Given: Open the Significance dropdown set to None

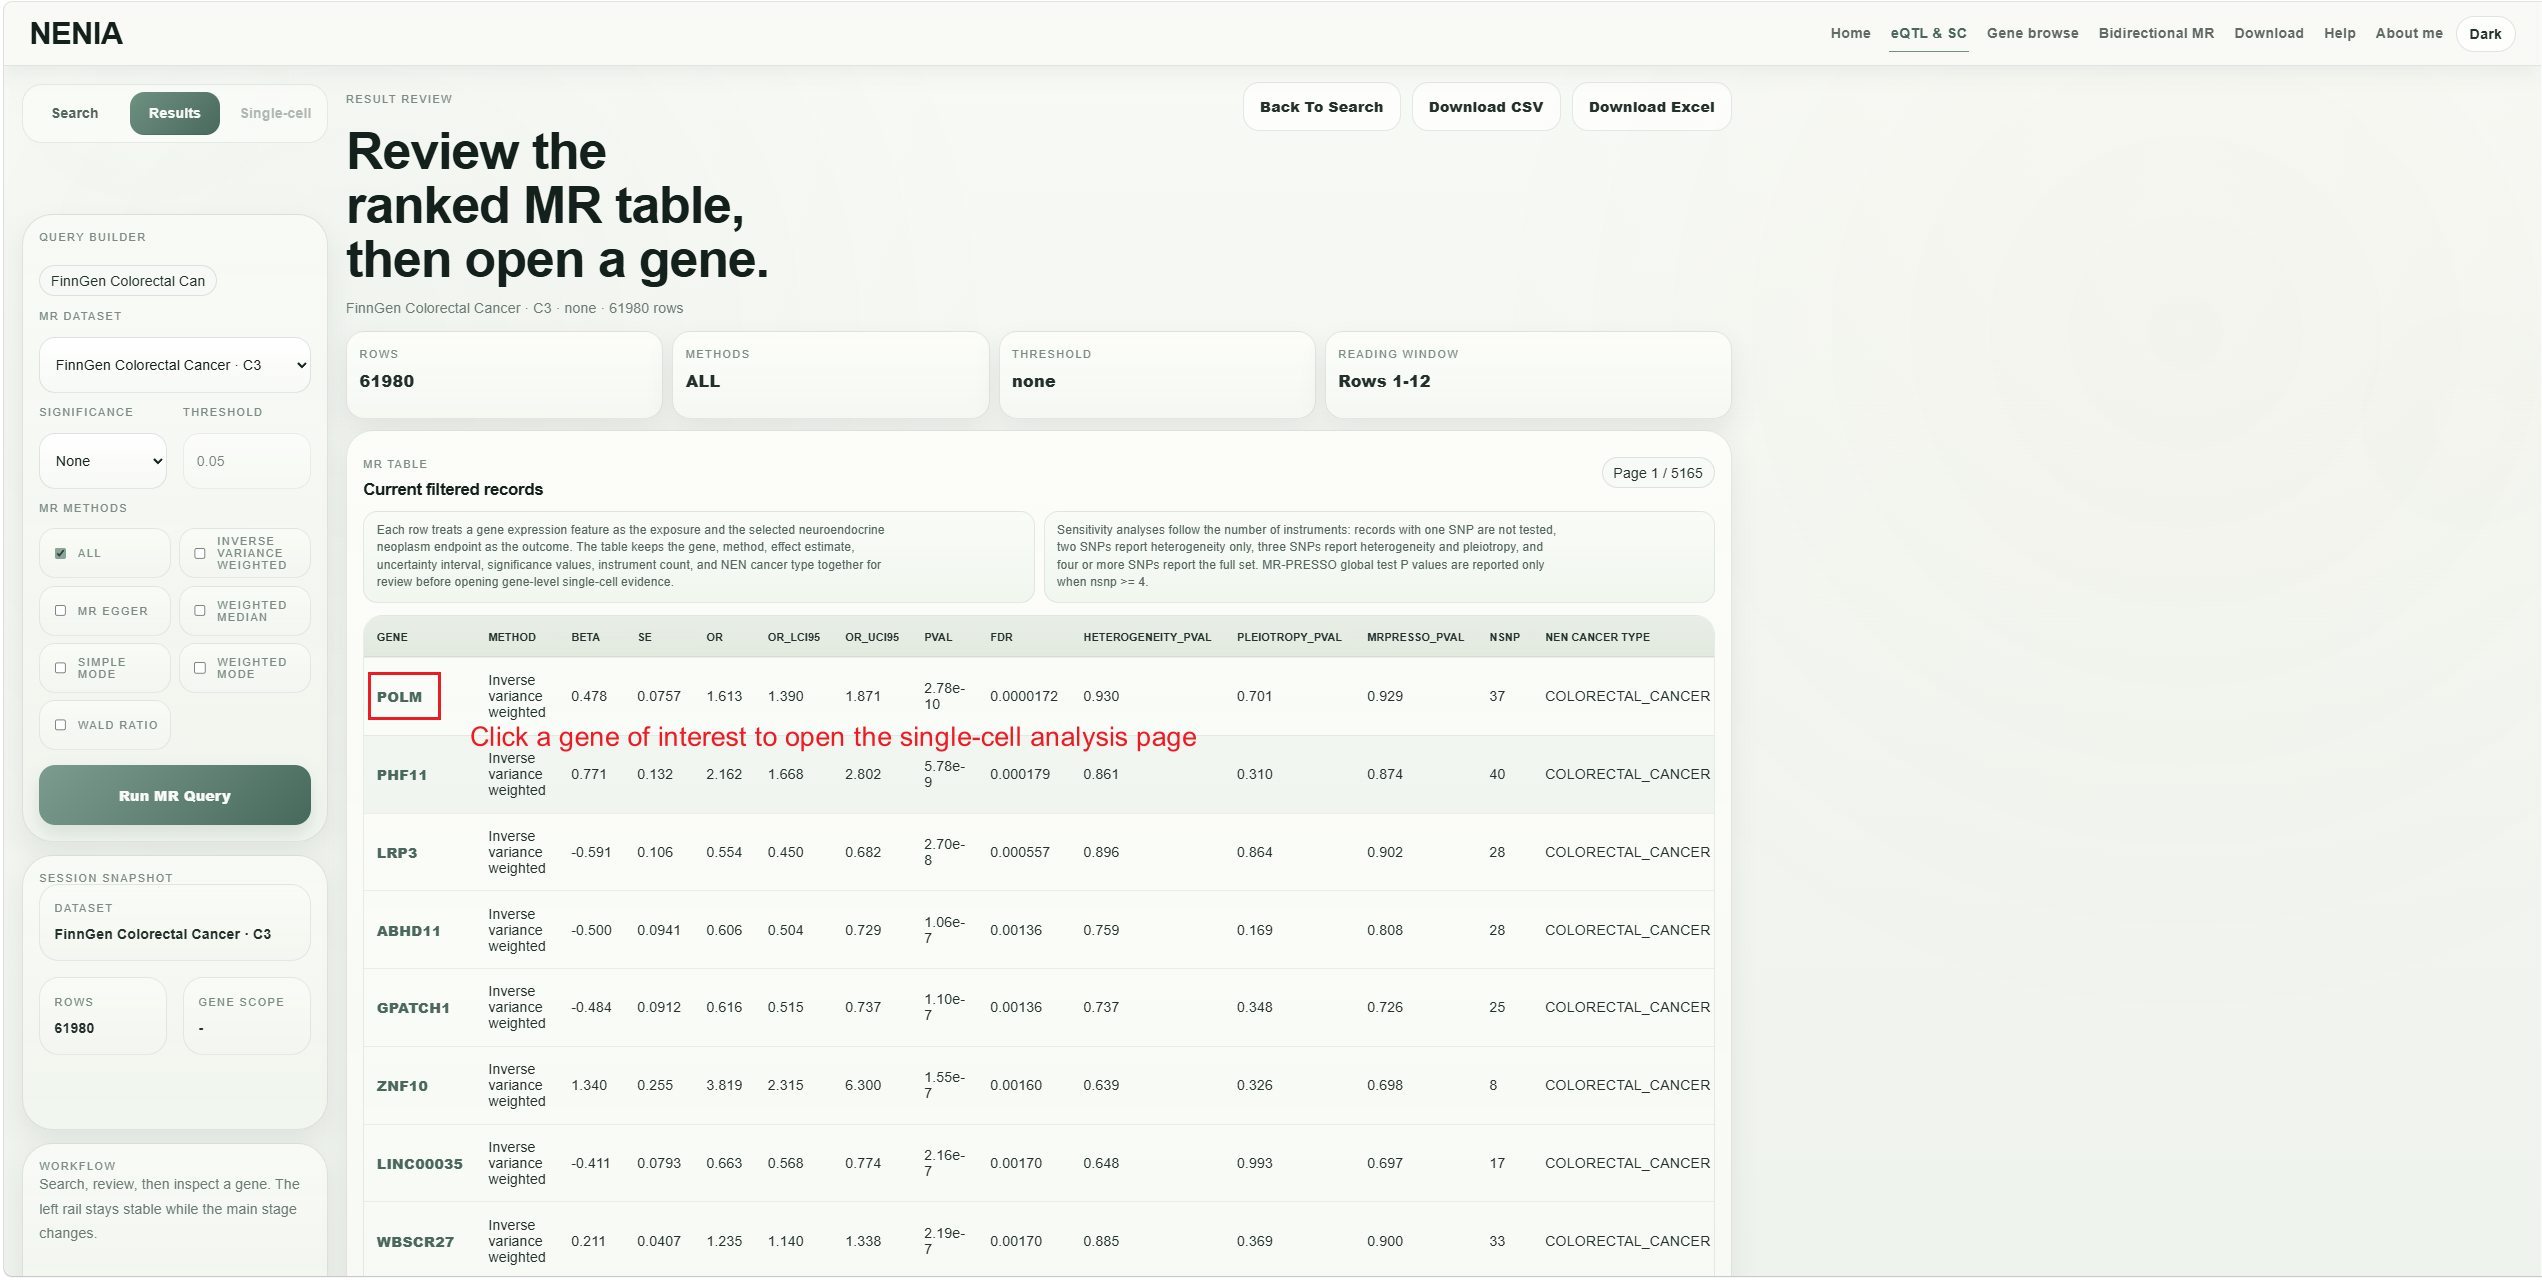Looking at the screenshot, I should [x=103, y=461].
